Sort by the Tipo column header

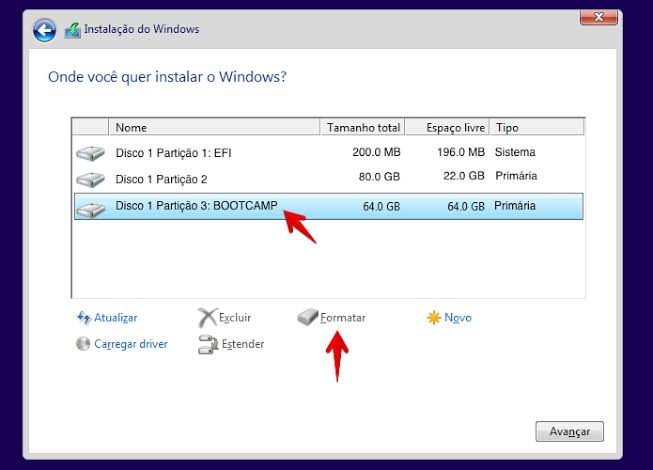537,127
